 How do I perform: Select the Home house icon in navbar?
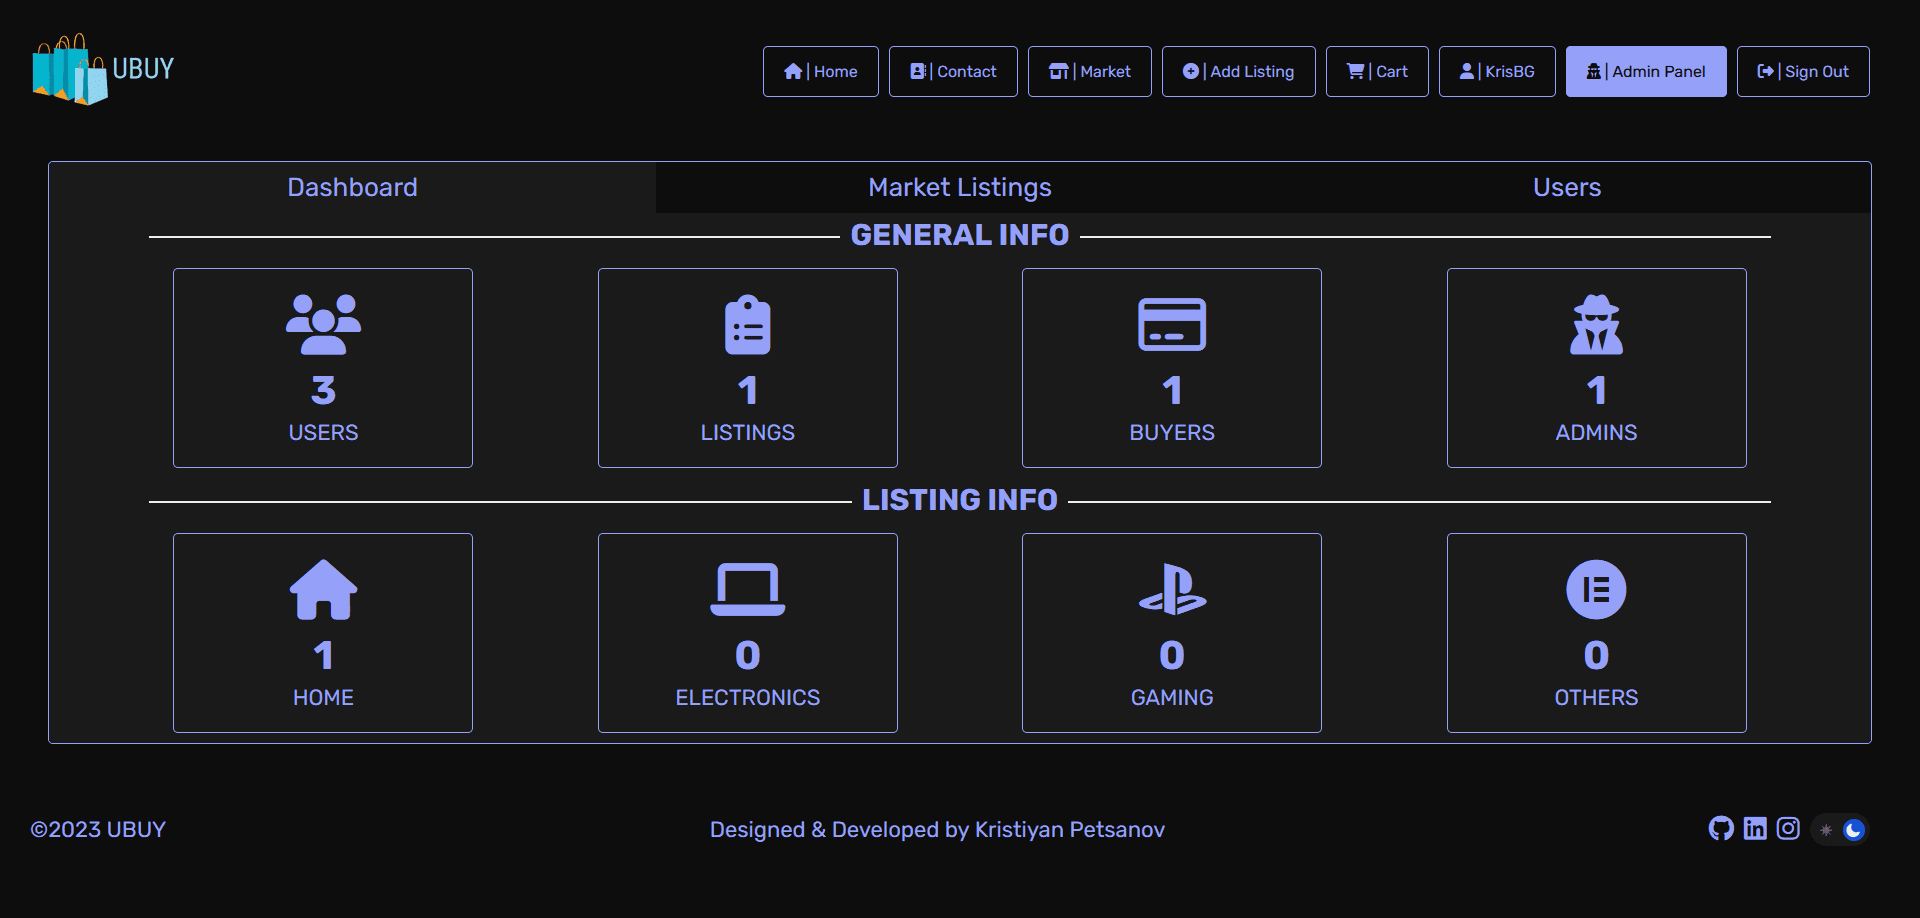tap(794, 71)
